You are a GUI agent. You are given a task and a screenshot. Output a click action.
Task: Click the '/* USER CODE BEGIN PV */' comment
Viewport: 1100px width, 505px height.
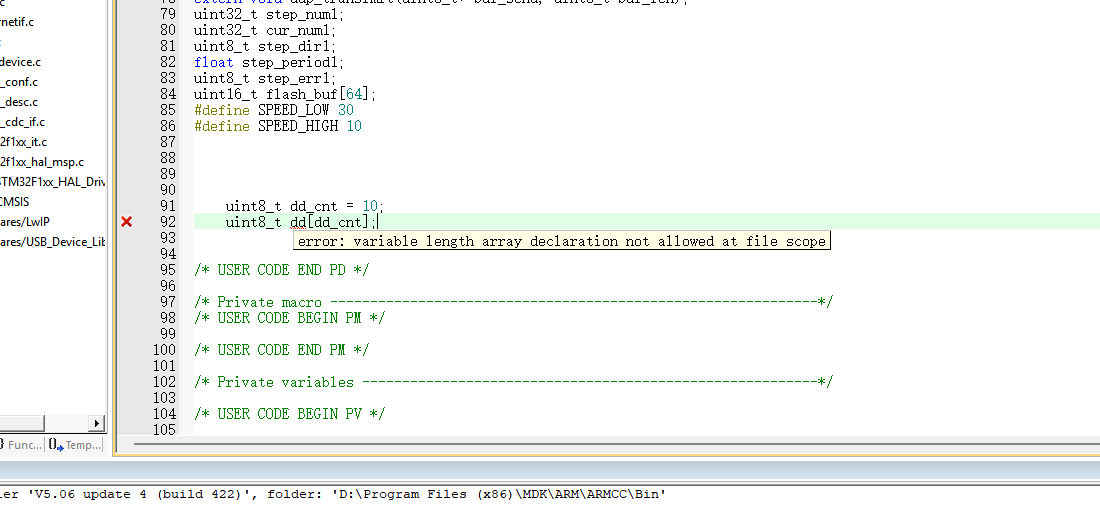[x=290, y=414]
